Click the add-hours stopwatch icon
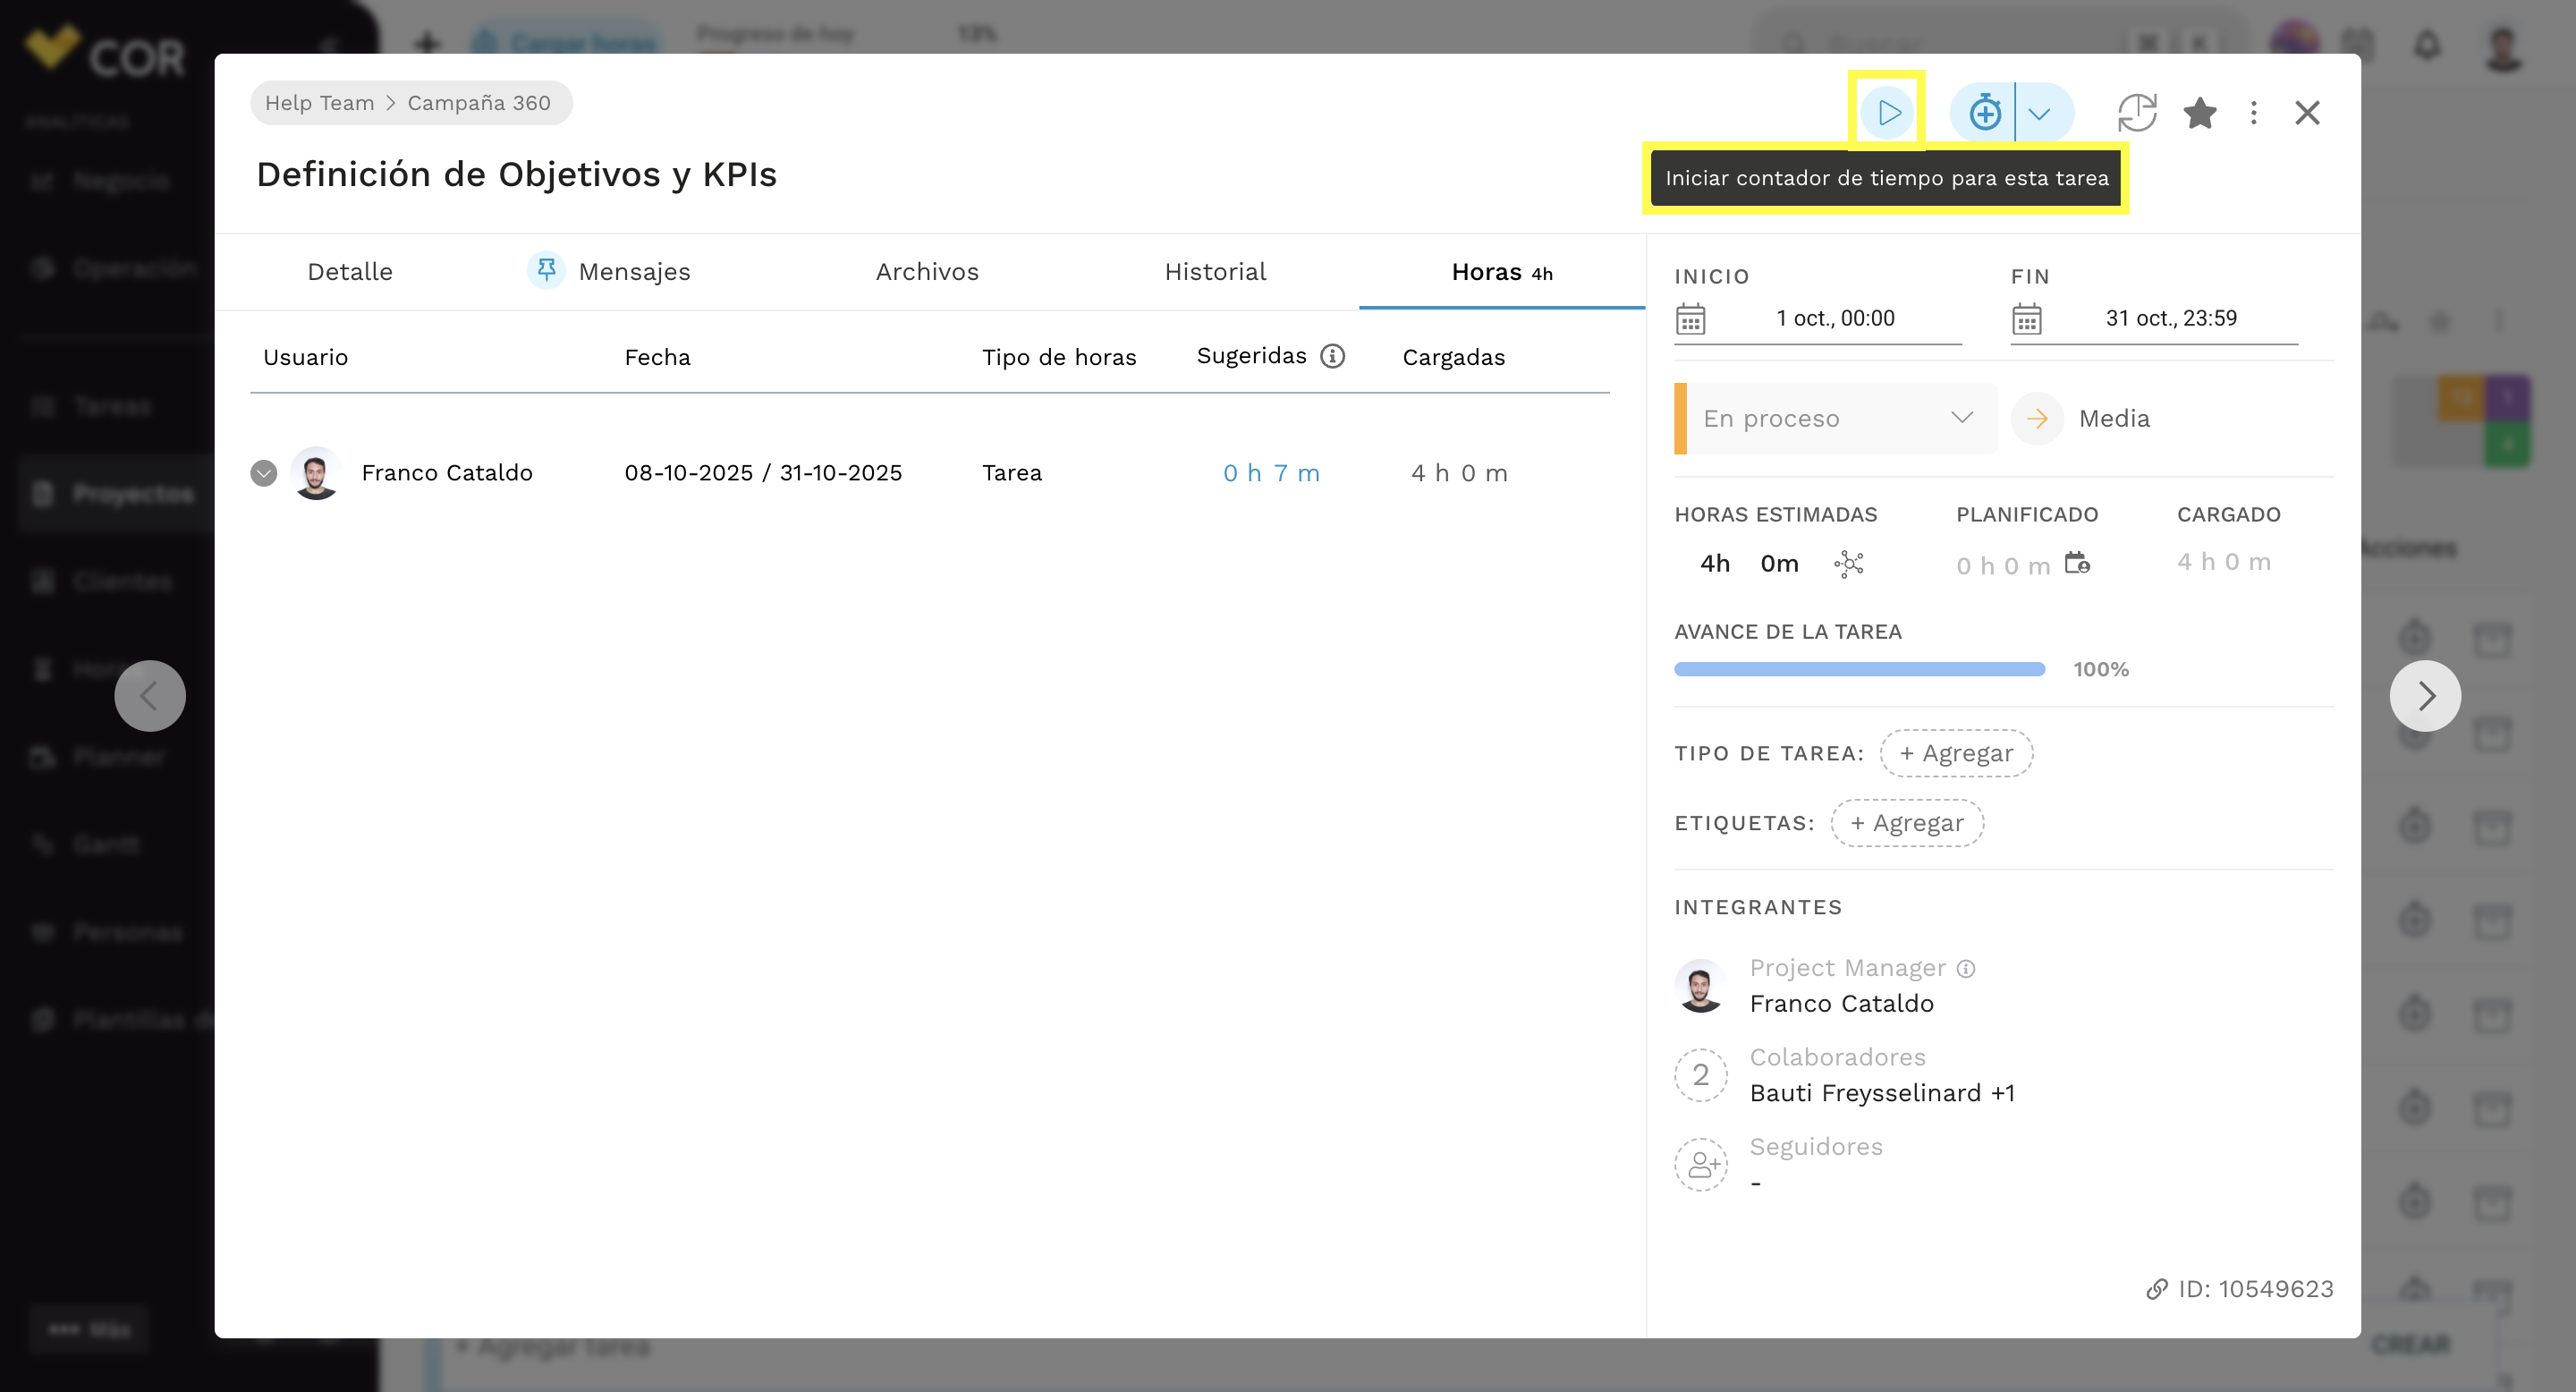Image resolution: width=2576 pixels, height=1392 pixels. coord(1984,112)
